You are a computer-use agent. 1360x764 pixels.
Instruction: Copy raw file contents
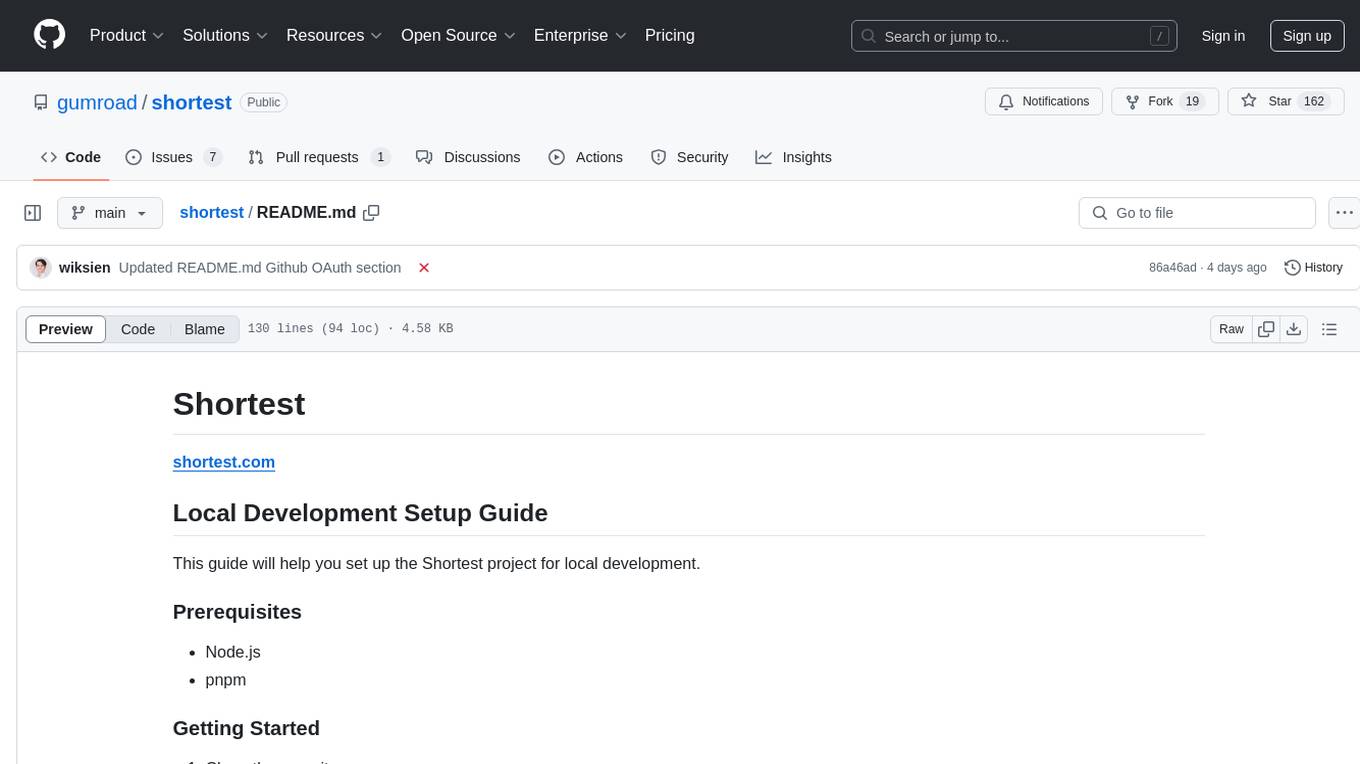pyautogui.click(x=1266, y=329)
